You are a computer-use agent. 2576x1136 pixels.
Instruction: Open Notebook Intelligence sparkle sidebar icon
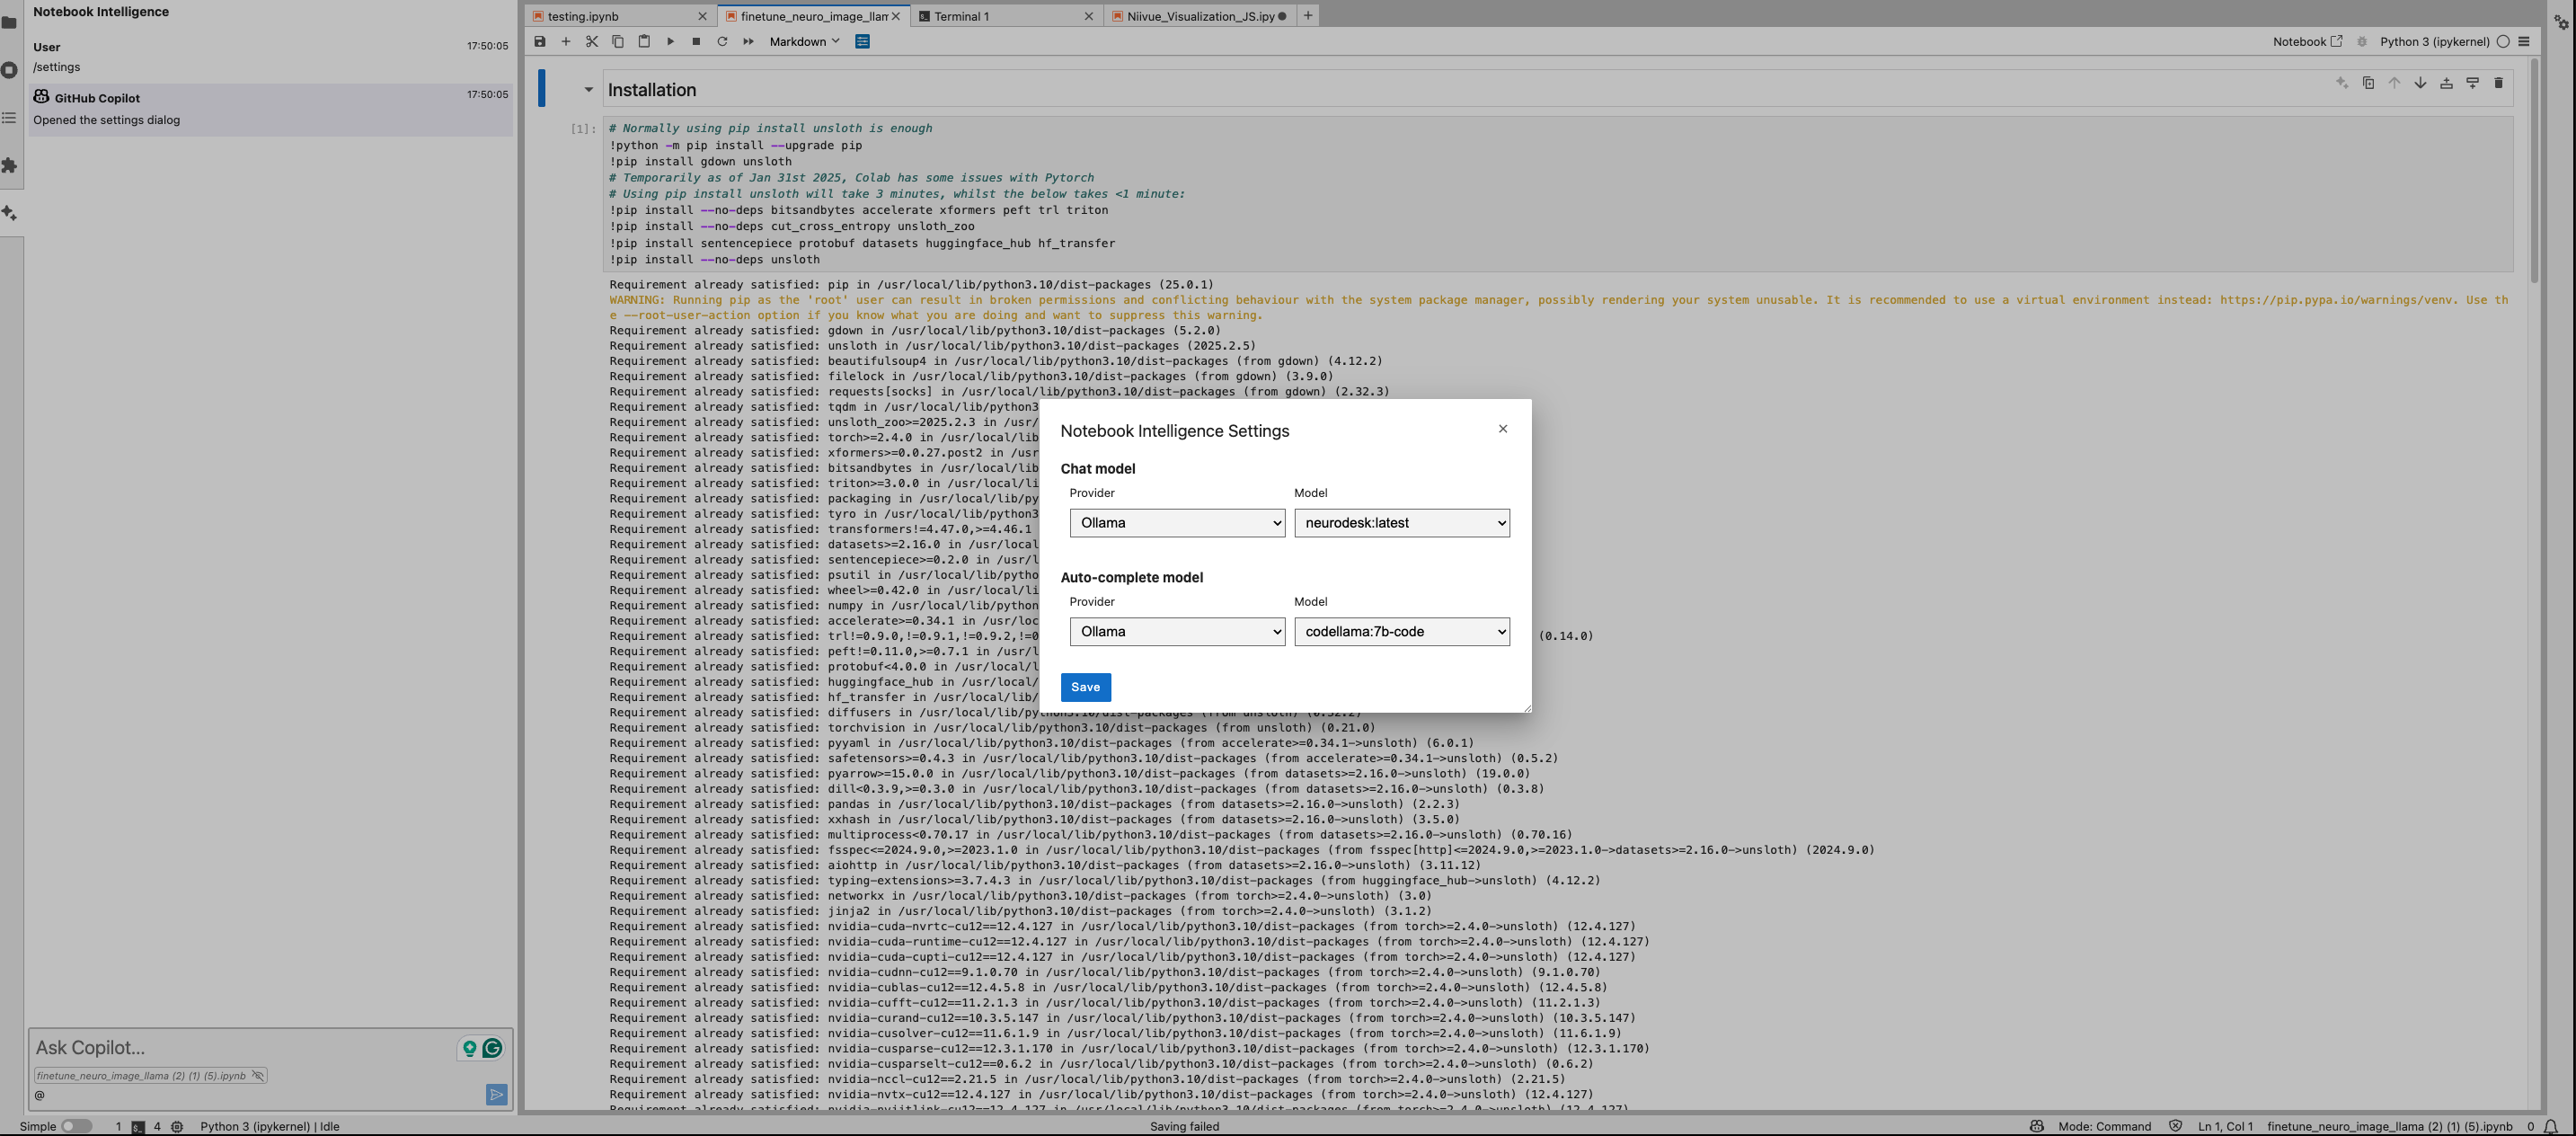pos(10,213)
